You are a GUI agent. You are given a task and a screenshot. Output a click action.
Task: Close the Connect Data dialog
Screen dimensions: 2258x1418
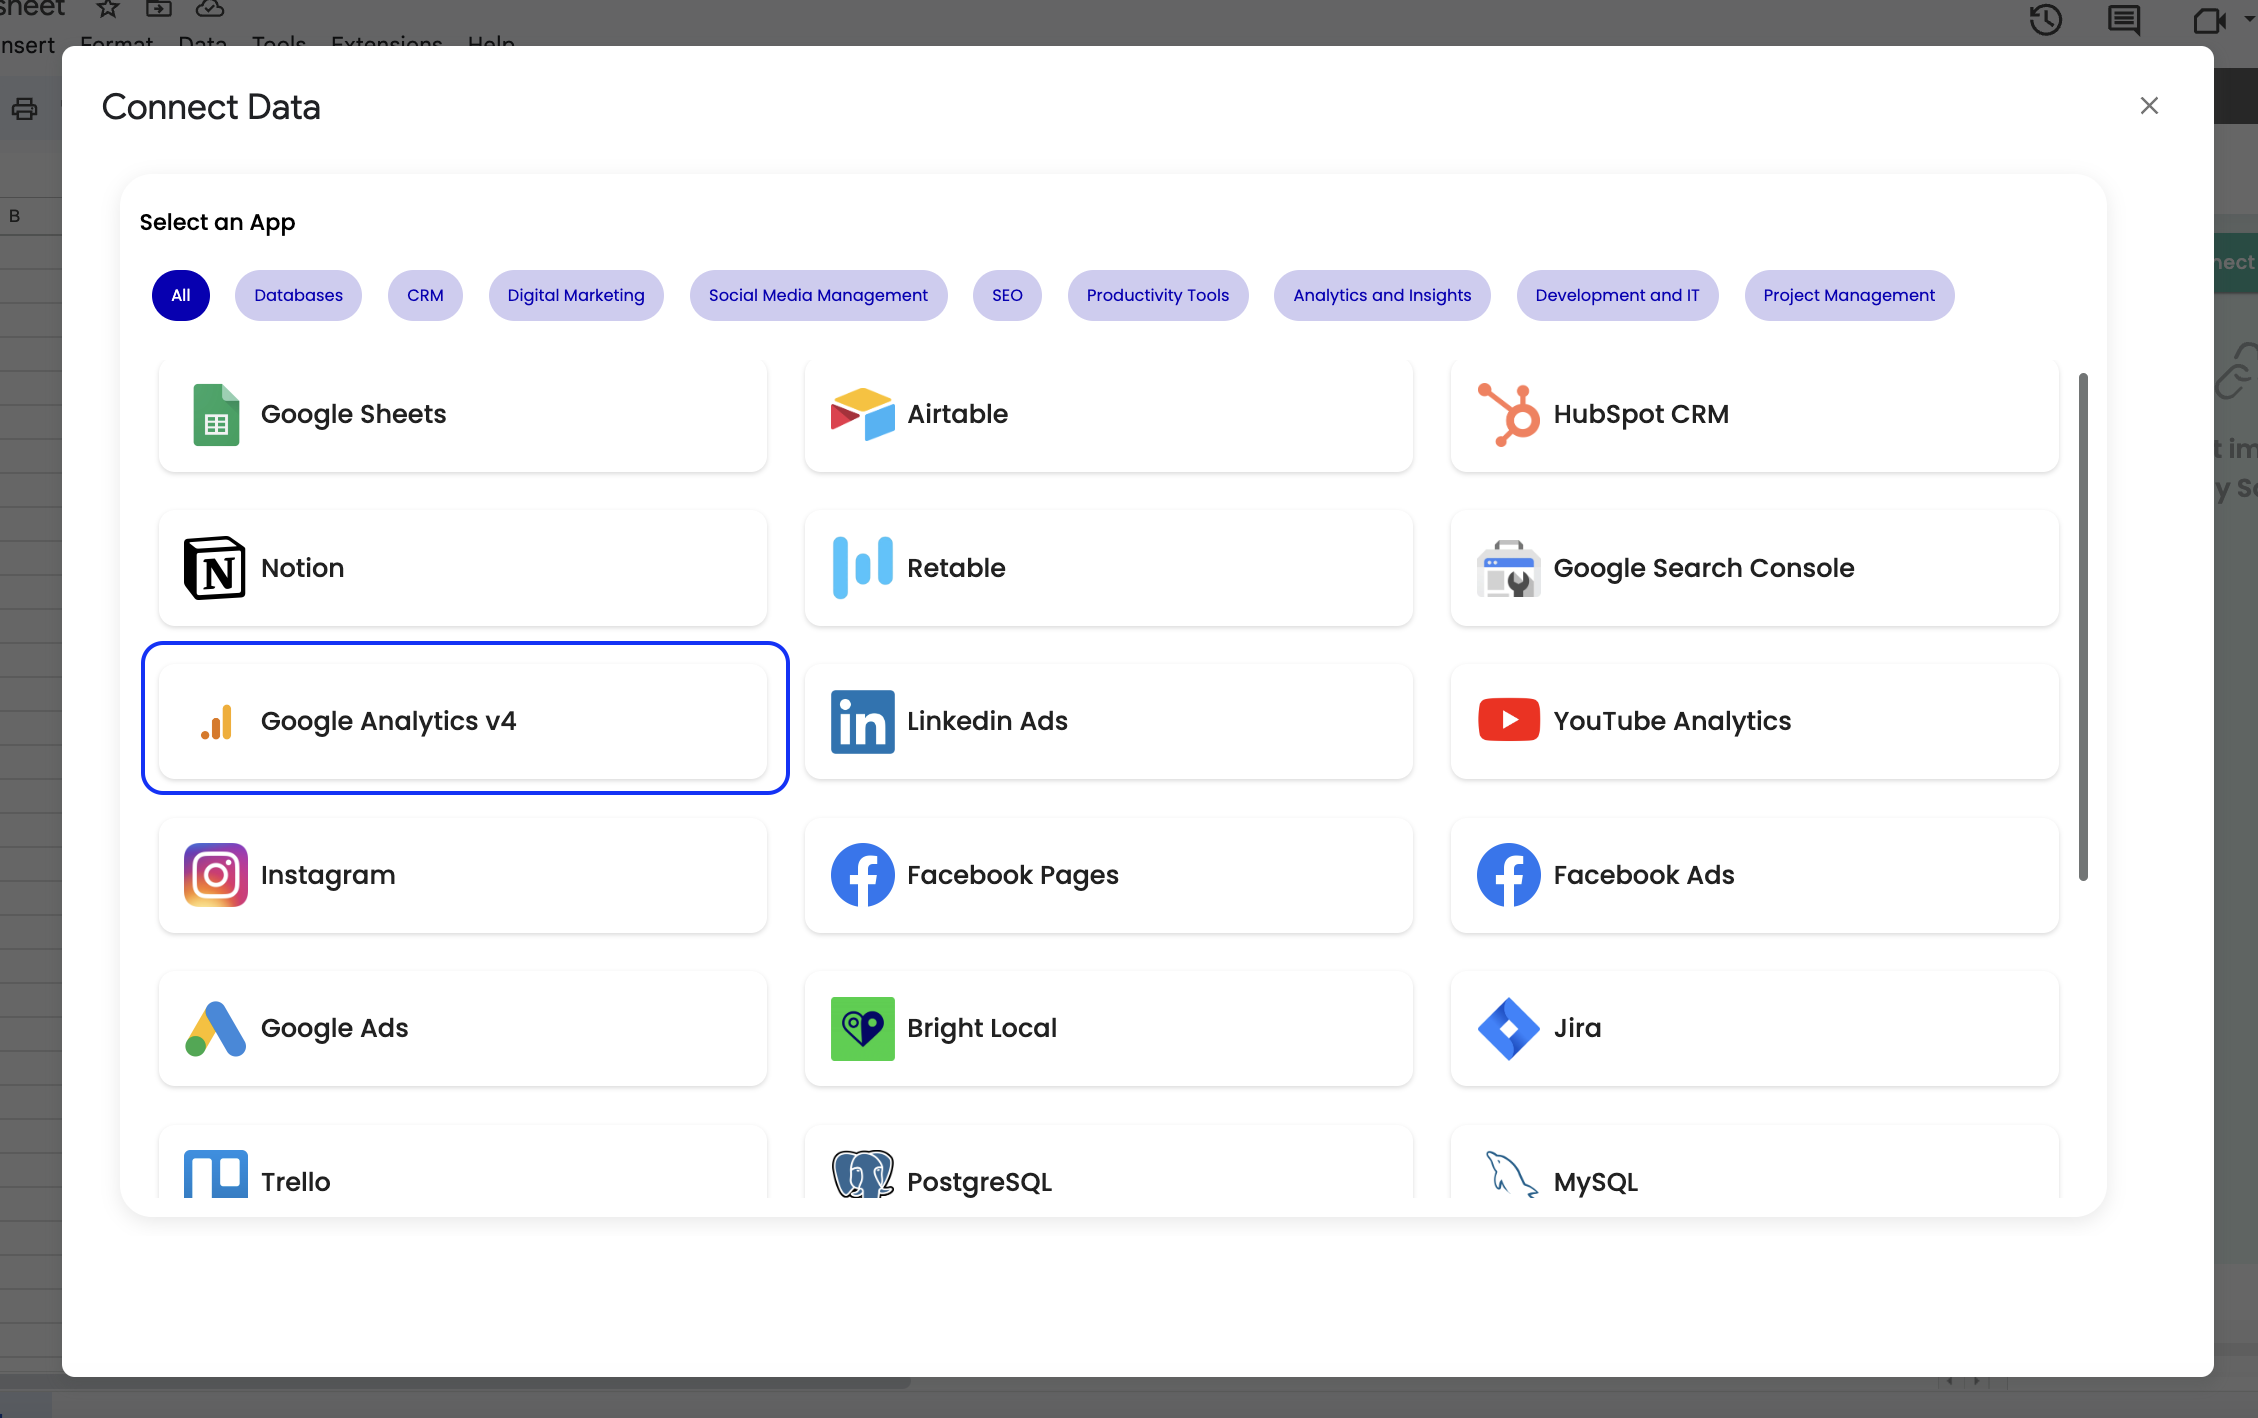[2149, 106]
